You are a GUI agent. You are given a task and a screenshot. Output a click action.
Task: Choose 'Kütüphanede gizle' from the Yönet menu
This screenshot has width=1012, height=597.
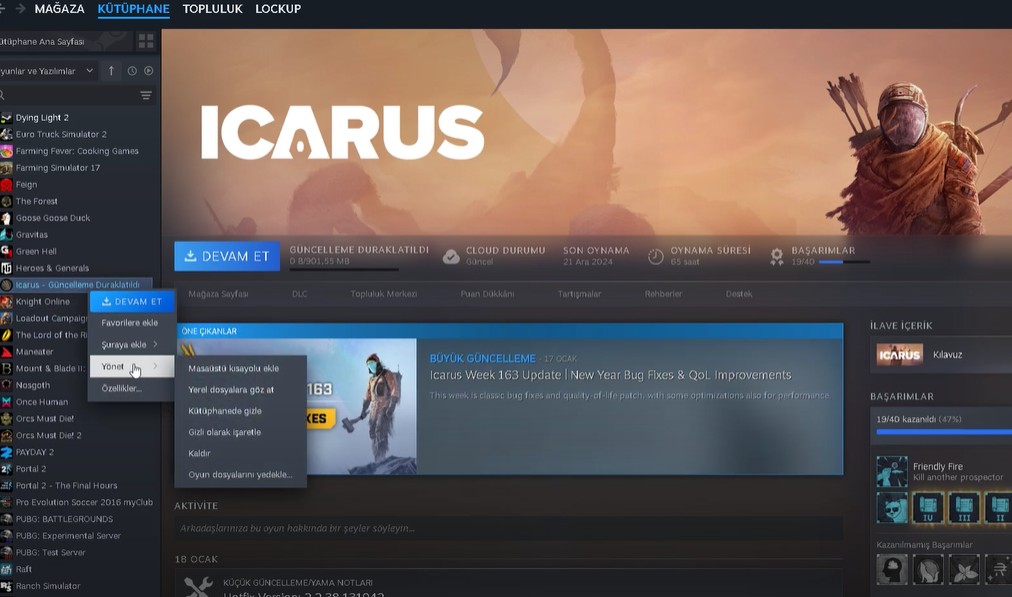(x=227, y=410)
